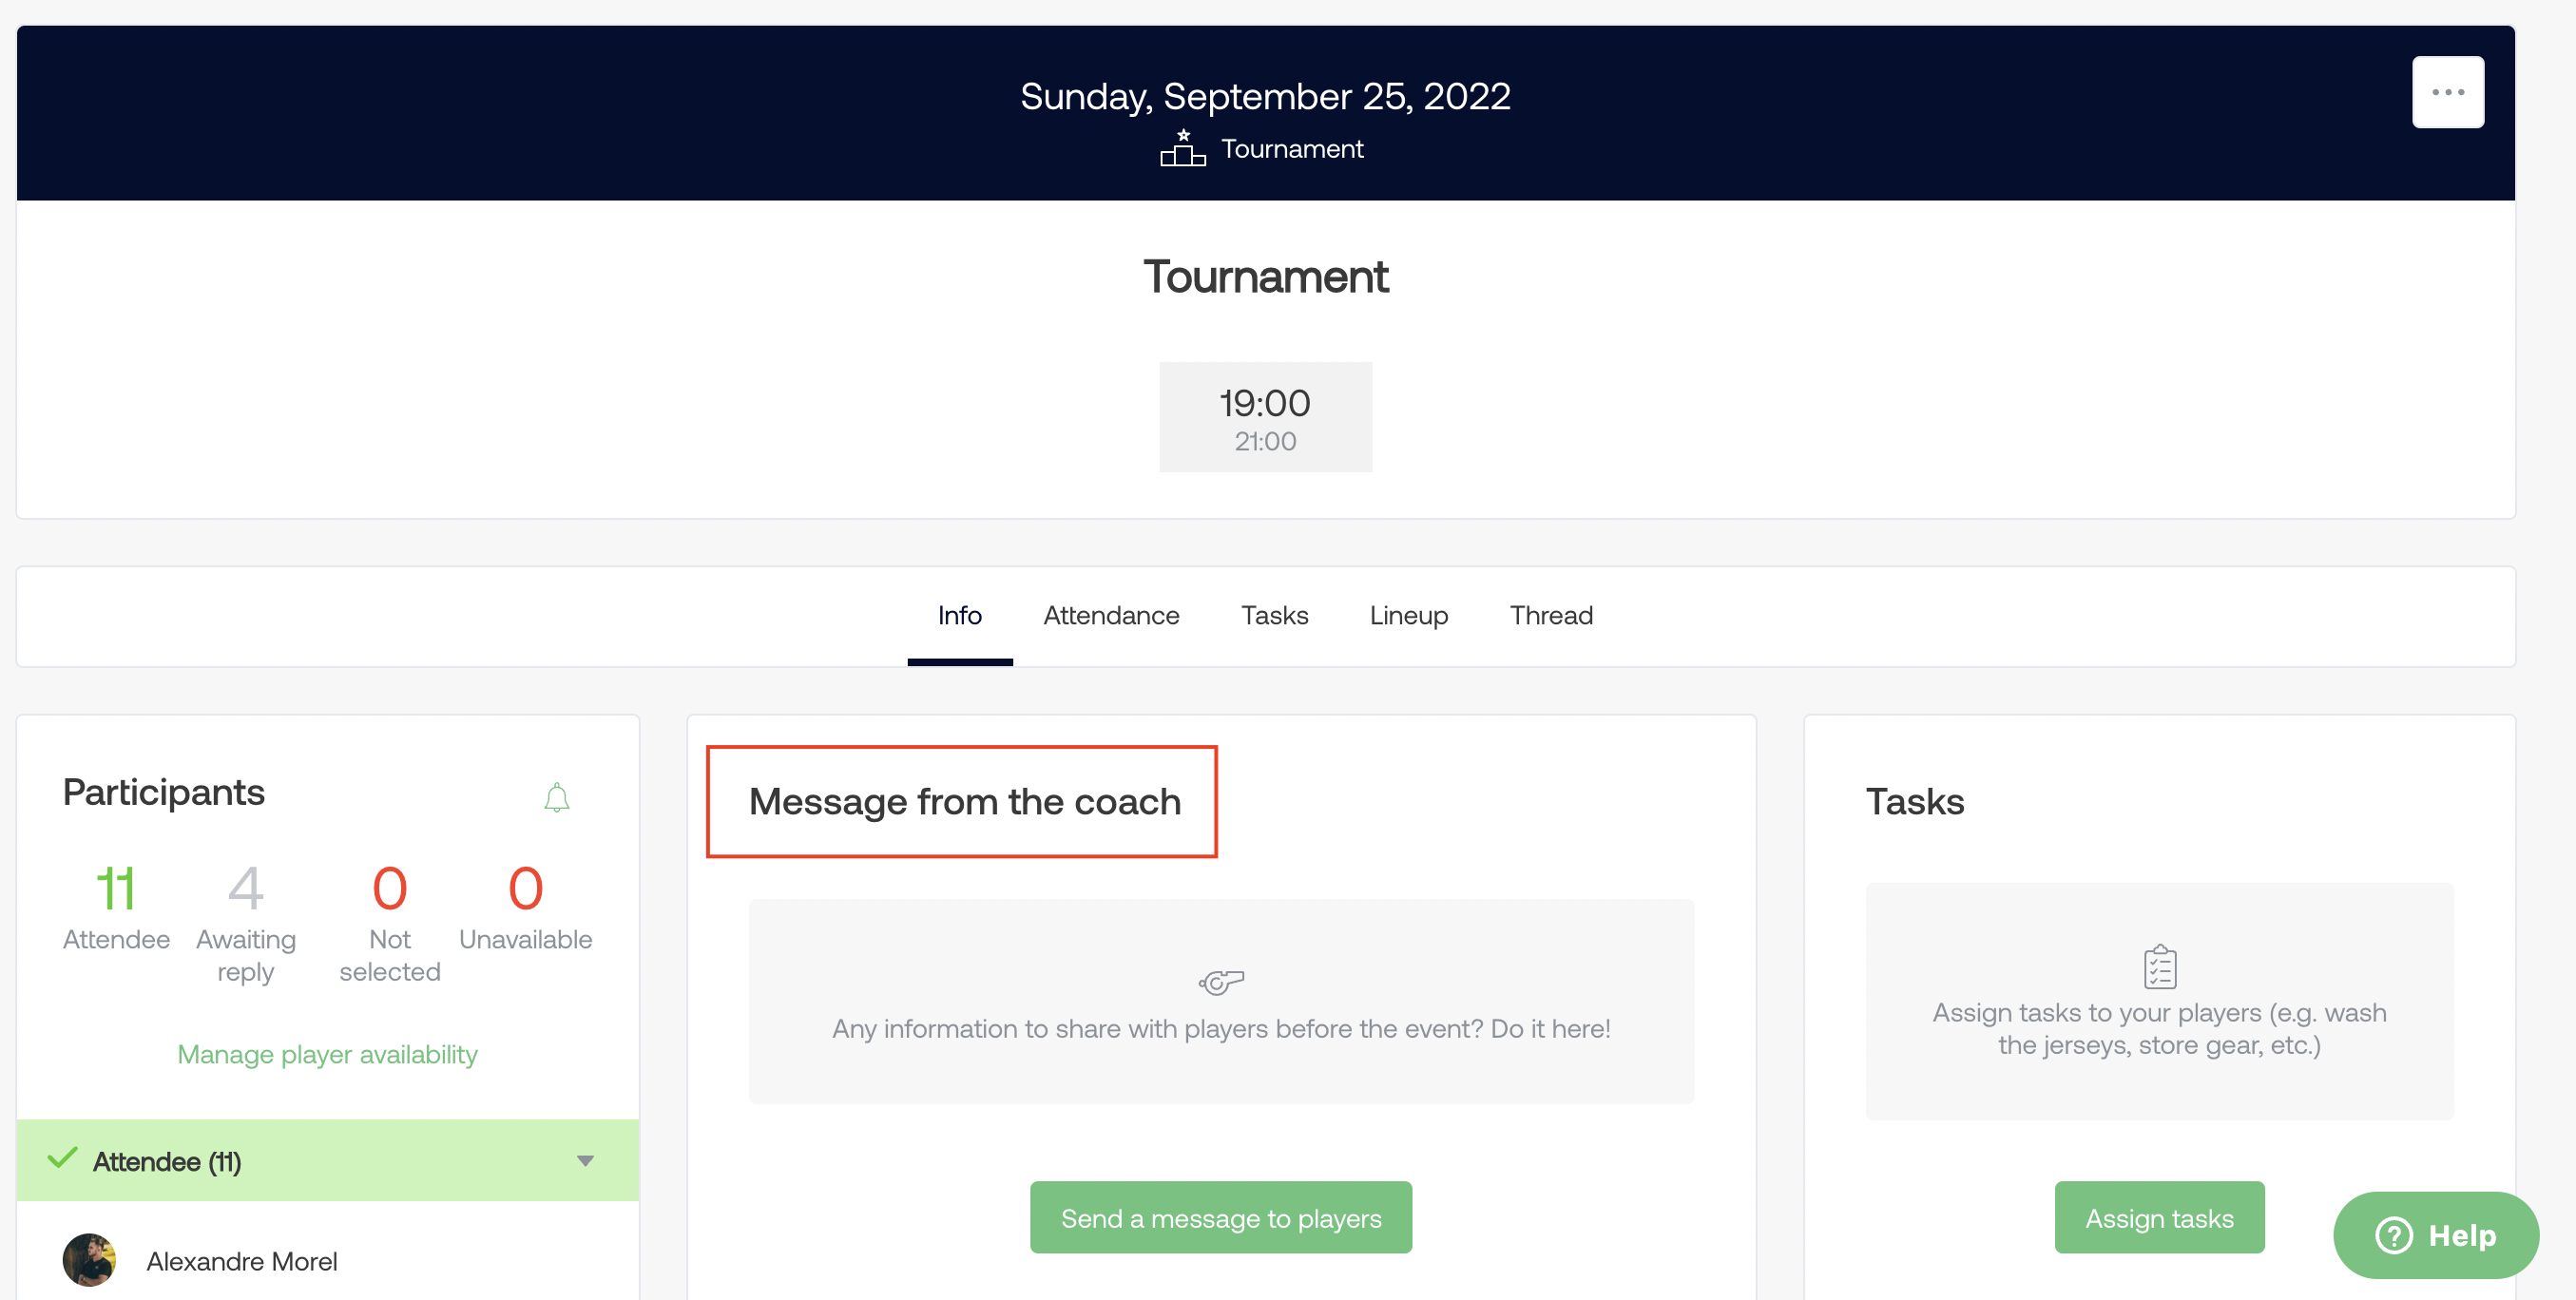Select the Thread tab
Screen dimensions: 2576x1300
[x=1551, y=615]
